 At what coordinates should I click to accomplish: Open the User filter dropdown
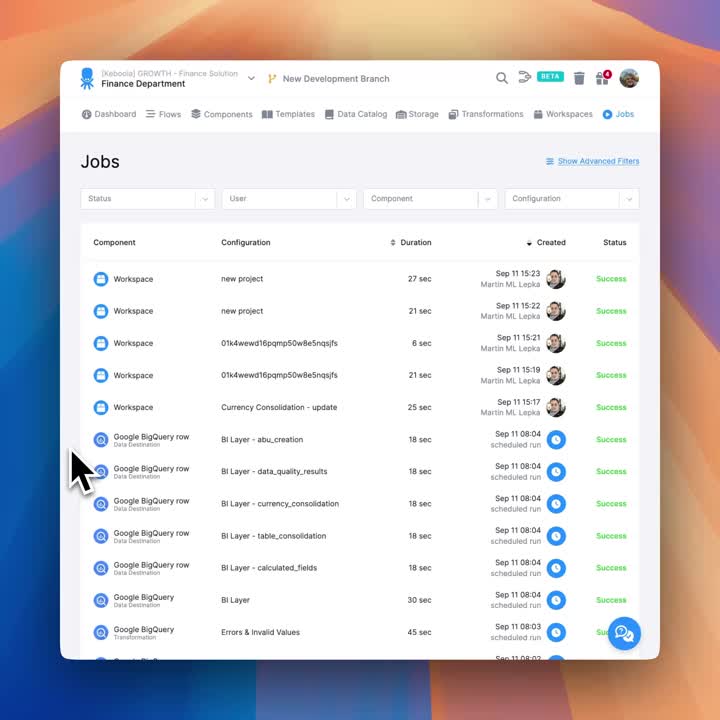pos(289,199)
